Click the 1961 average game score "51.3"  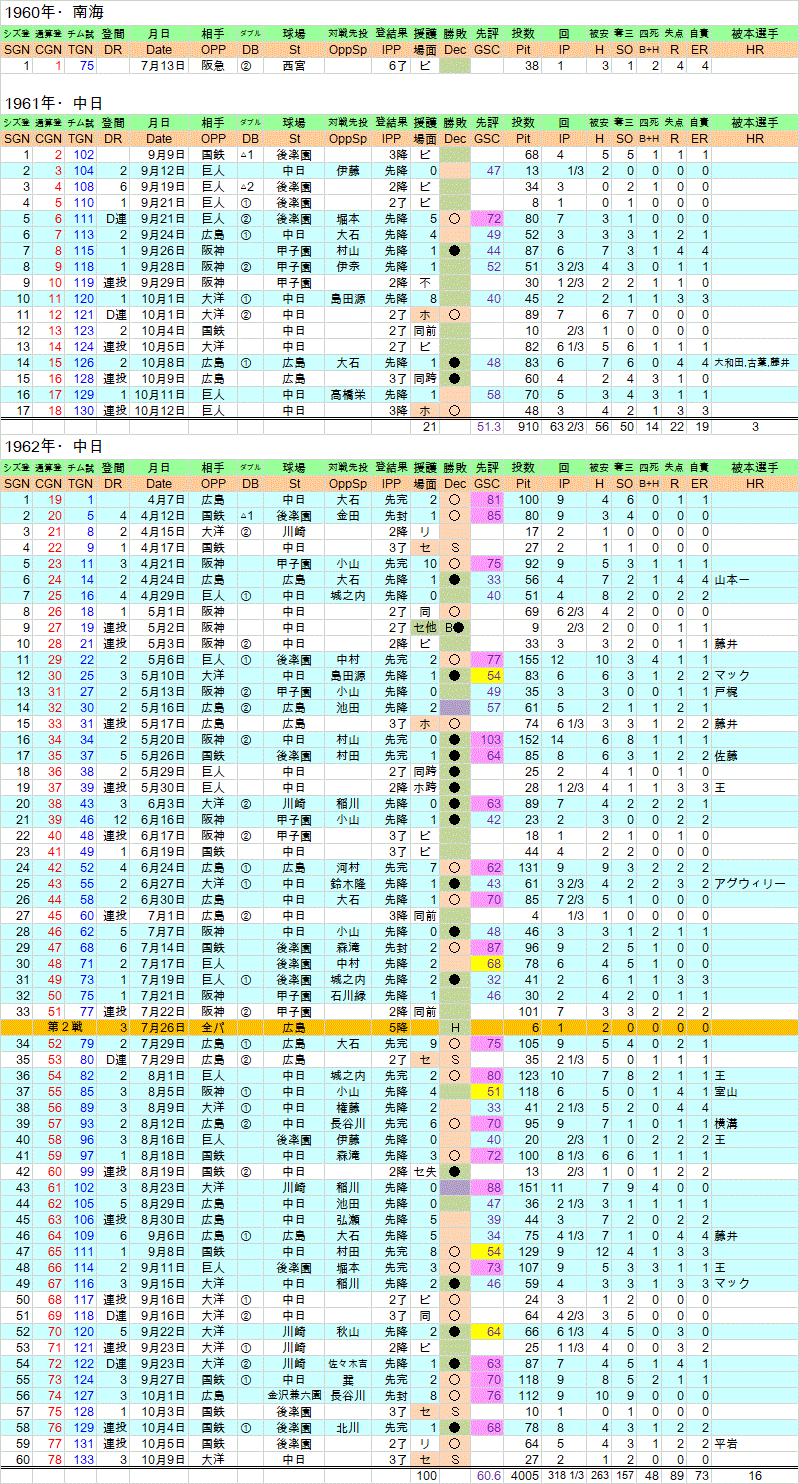click(489, 427)
